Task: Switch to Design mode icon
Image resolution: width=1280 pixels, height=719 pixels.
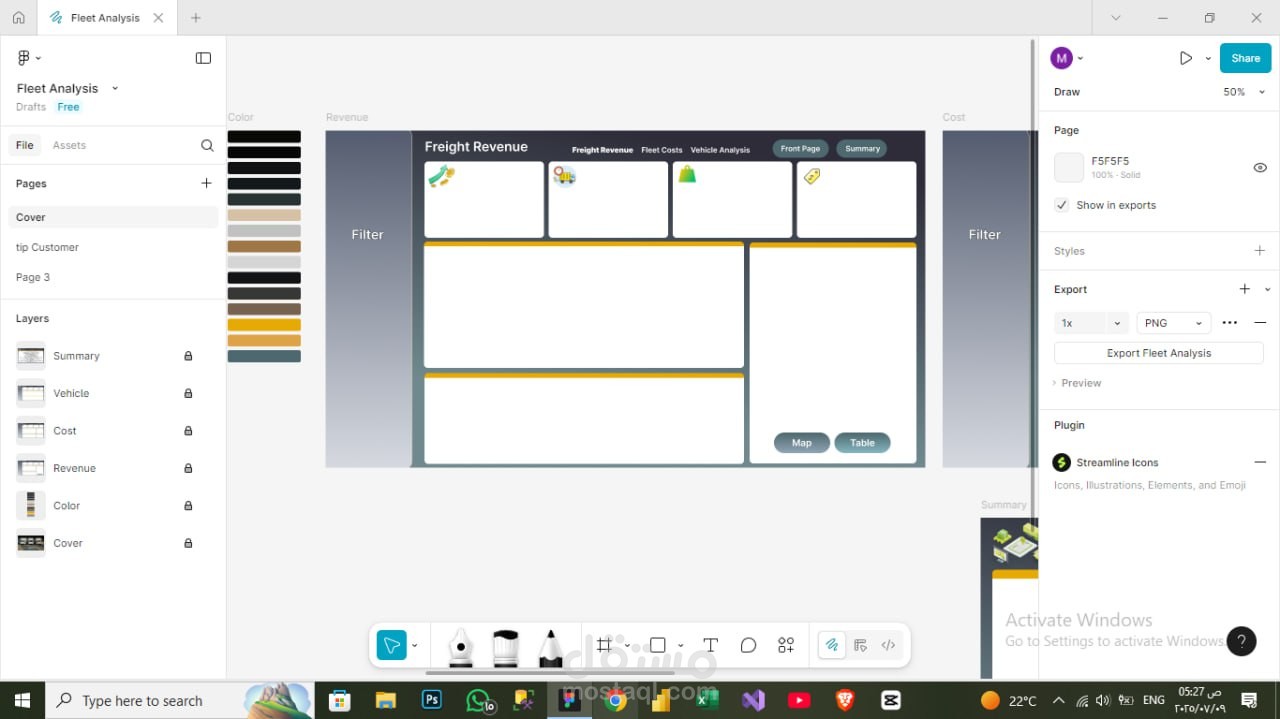Action: tap(860, 645)
